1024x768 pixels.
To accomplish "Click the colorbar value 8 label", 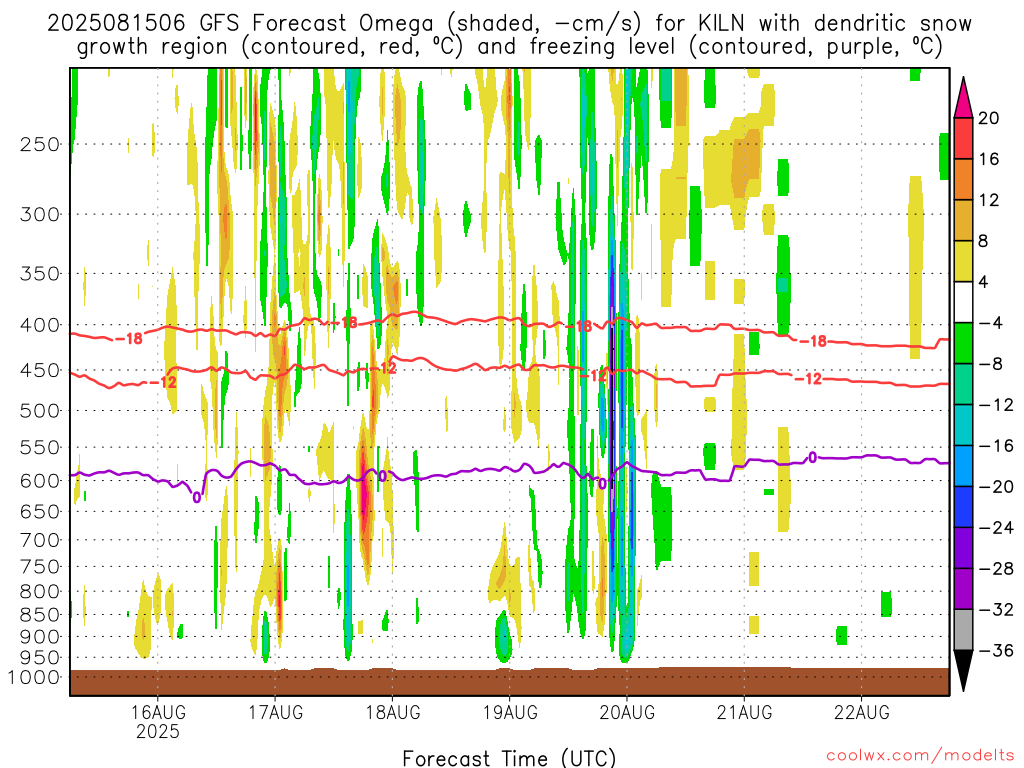I will pos(984,241).
